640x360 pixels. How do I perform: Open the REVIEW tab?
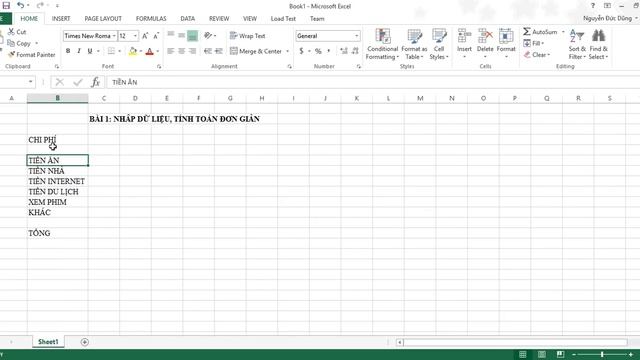[219, 19]
